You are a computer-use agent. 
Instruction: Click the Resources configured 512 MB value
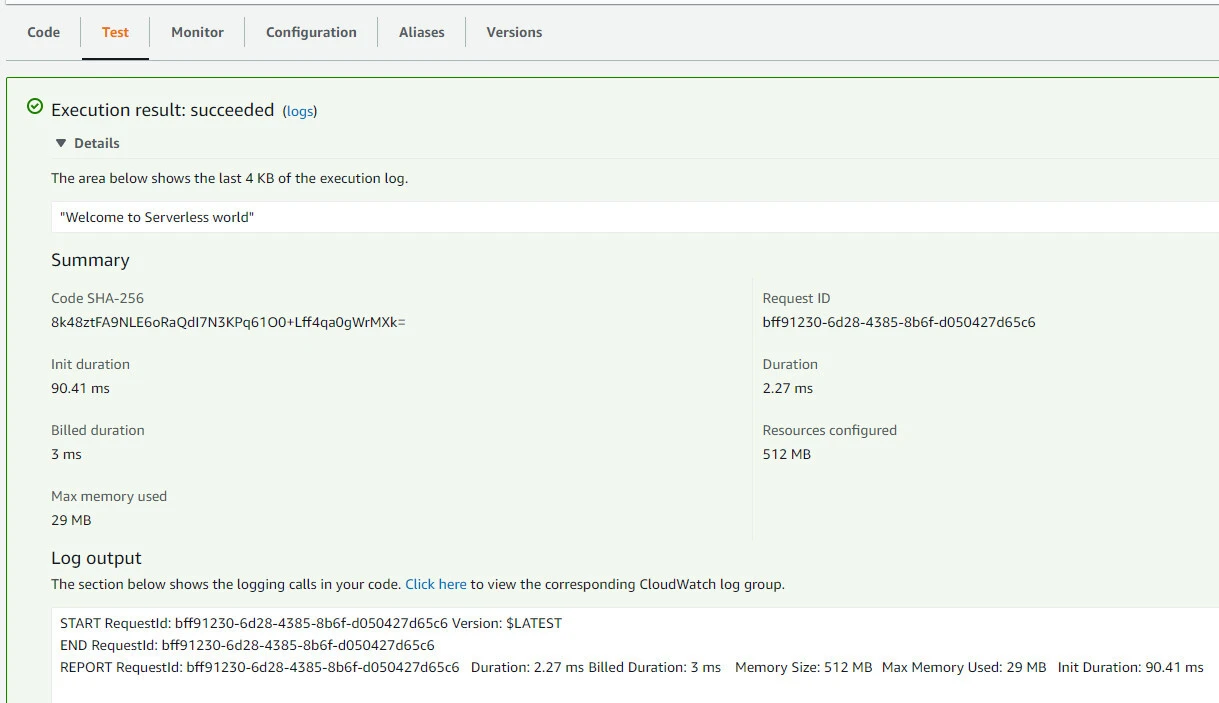(786, 454)
